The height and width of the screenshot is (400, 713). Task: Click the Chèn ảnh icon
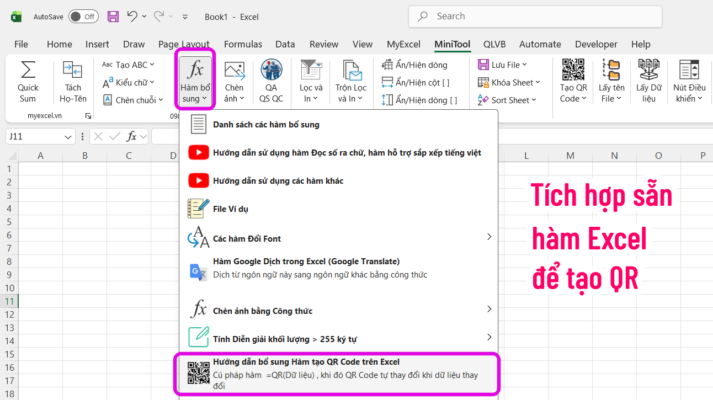click(x=235, y=80)
